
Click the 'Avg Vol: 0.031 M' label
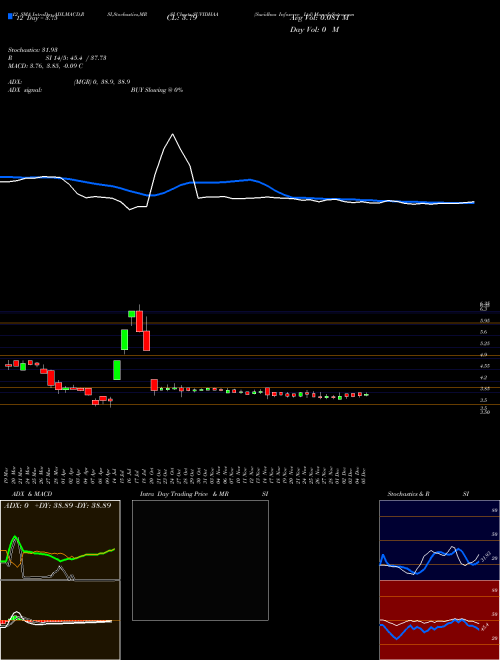[321, 18]
